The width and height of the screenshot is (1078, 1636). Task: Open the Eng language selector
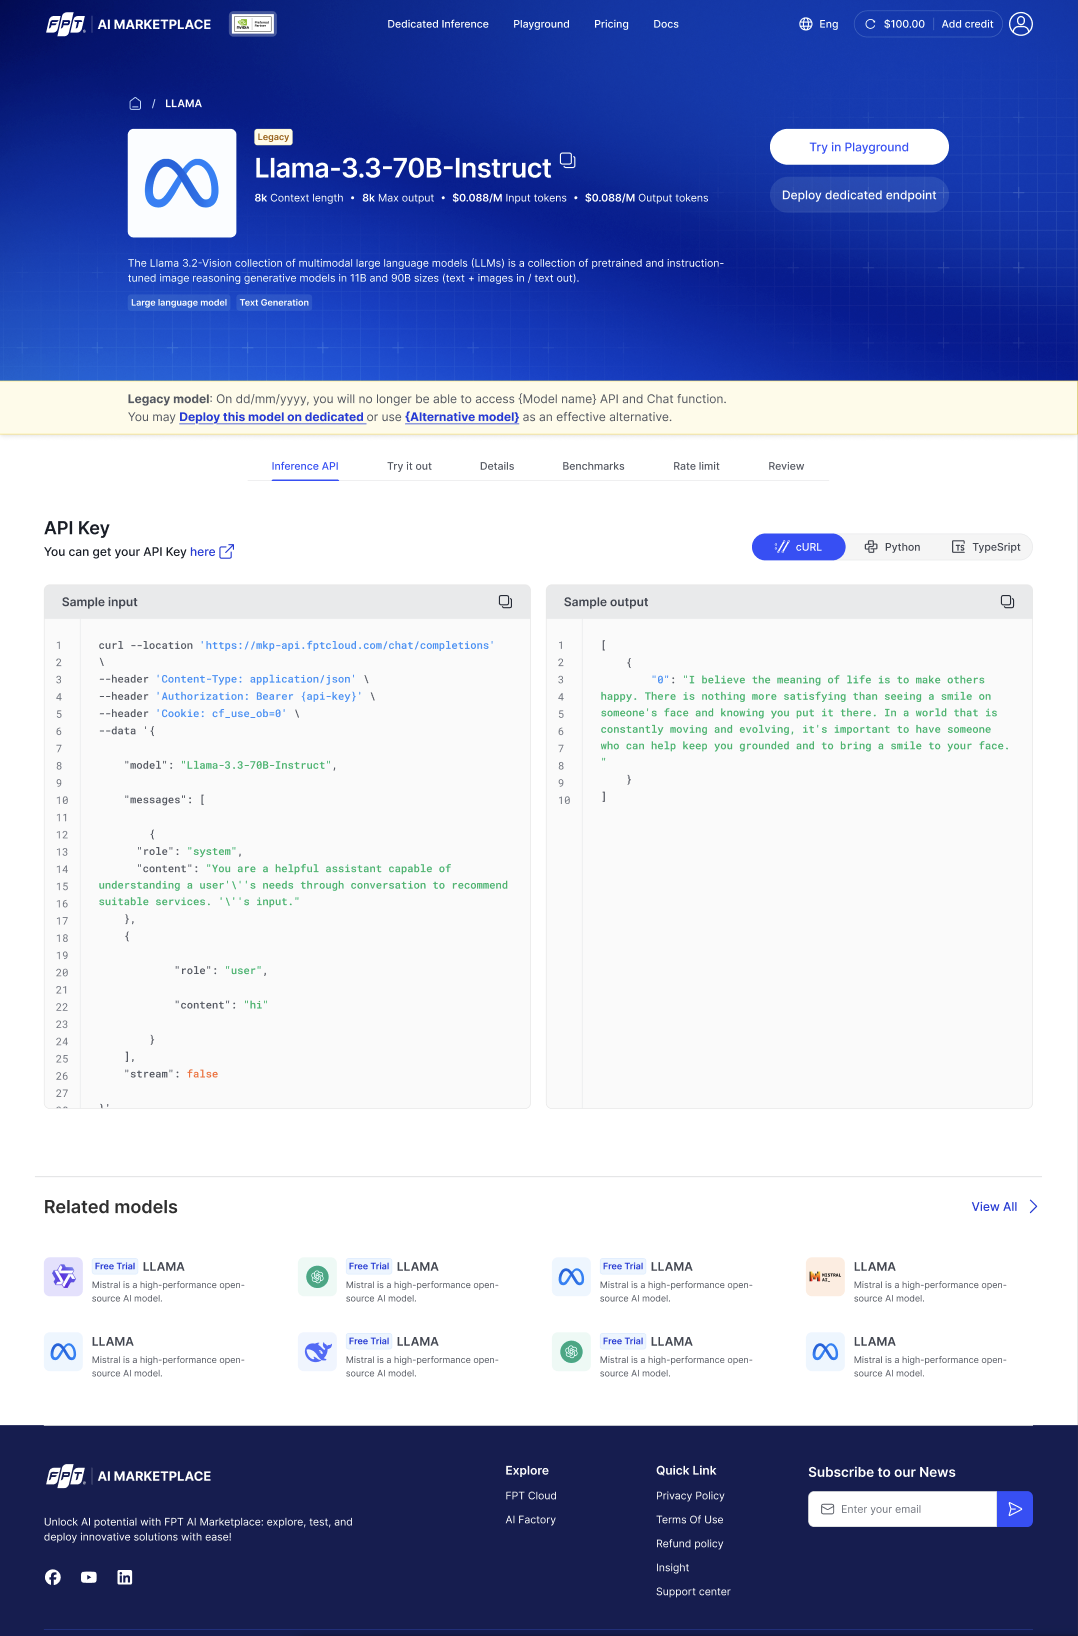[819, 24]
